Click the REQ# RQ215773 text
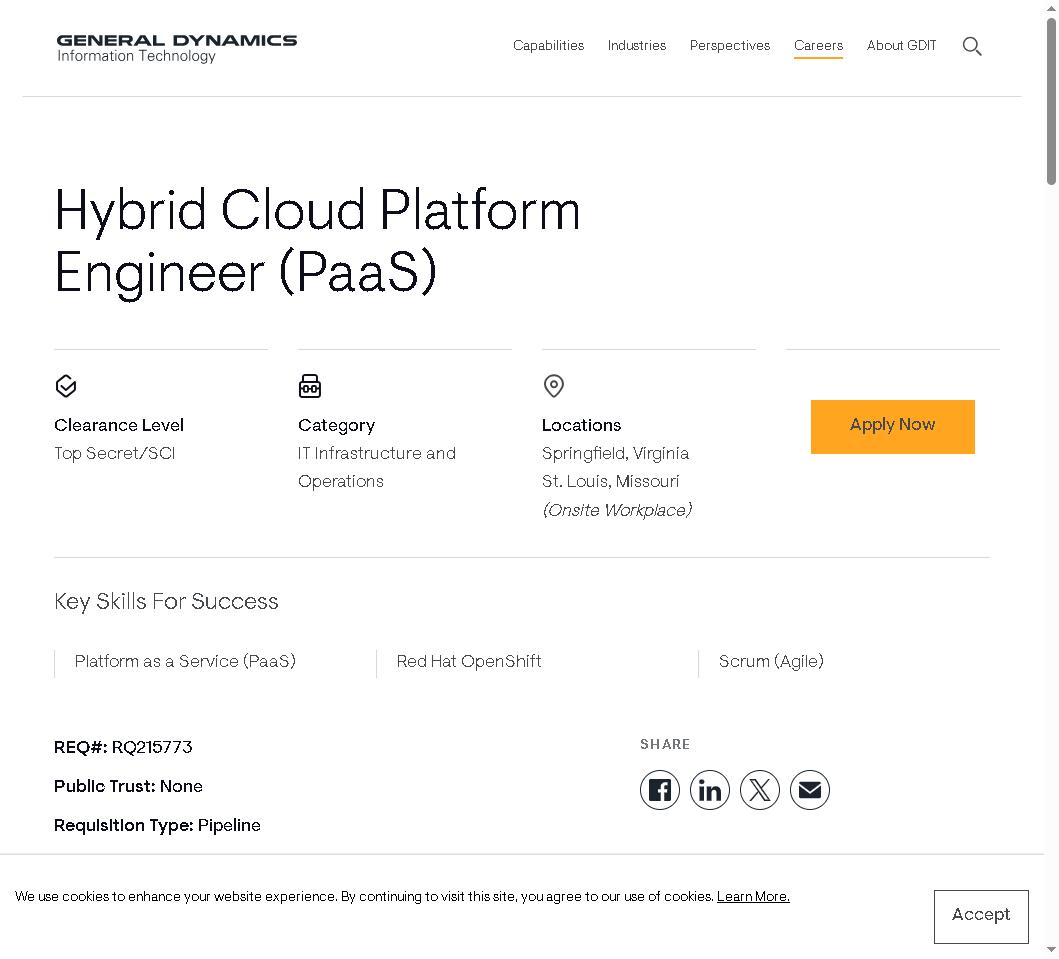 123,747
